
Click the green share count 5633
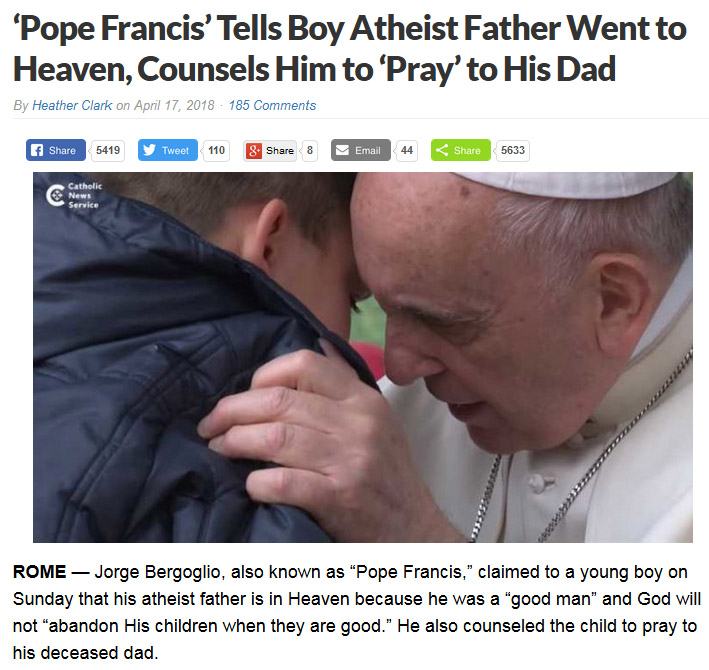click(x=512, y=150)
